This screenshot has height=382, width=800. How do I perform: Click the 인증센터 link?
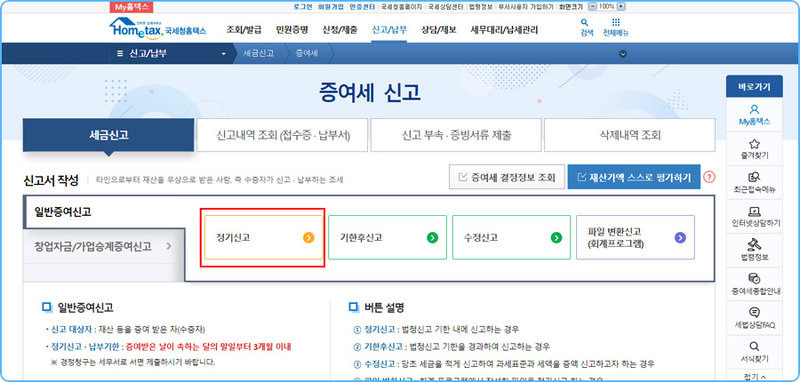point(362,7)
